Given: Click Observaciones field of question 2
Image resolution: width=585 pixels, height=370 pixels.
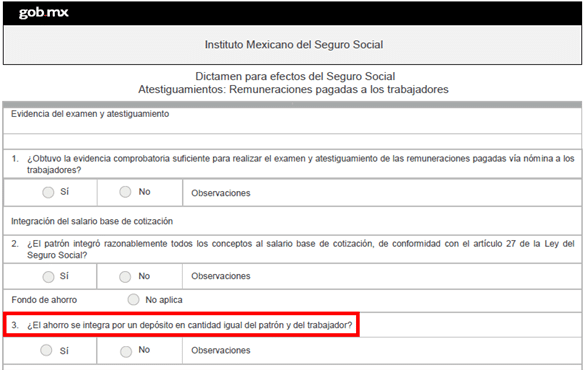Looking at the screenshot, I should pyautogui.click(x=382, y=276).
